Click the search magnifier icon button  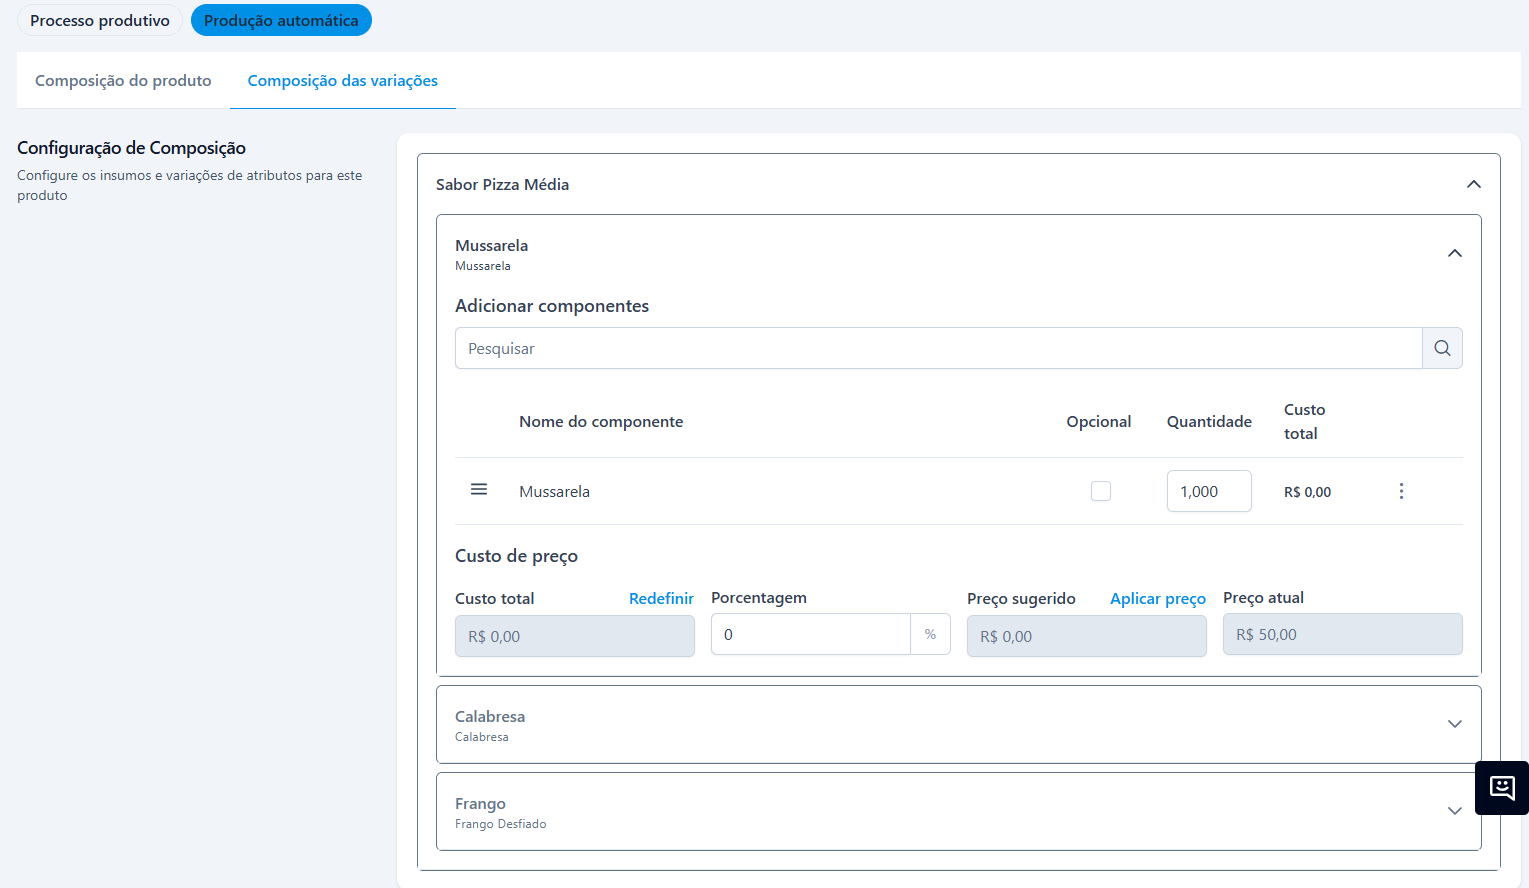pyautogui.click(x=1442, y=348)
